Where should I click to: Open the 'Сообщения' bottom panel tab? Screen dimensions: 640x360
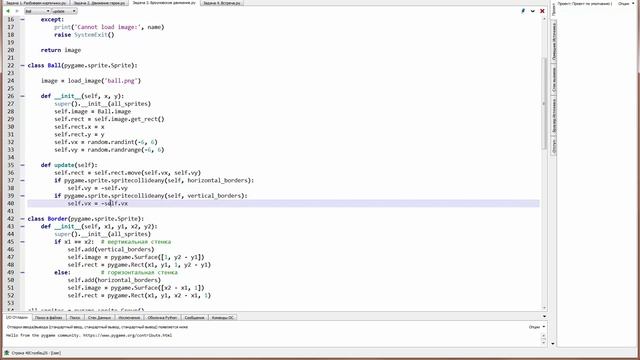point(194,317)
